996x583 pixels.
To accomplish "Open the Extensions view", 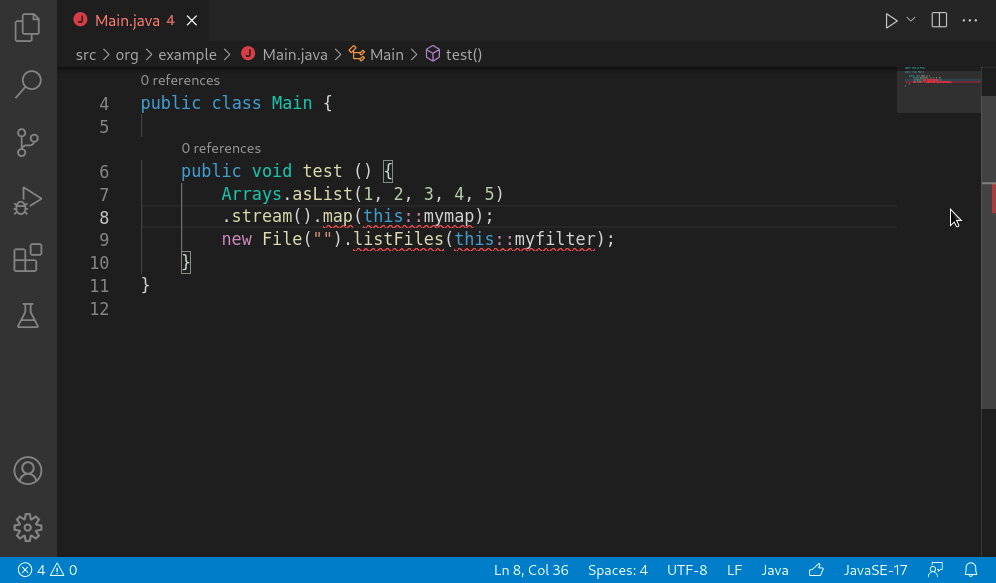I will click(28, 259).
